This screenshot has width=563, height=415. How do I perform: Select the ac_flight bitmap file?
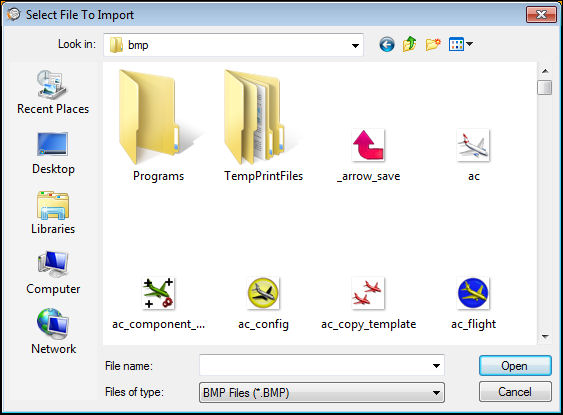[473, 304]
